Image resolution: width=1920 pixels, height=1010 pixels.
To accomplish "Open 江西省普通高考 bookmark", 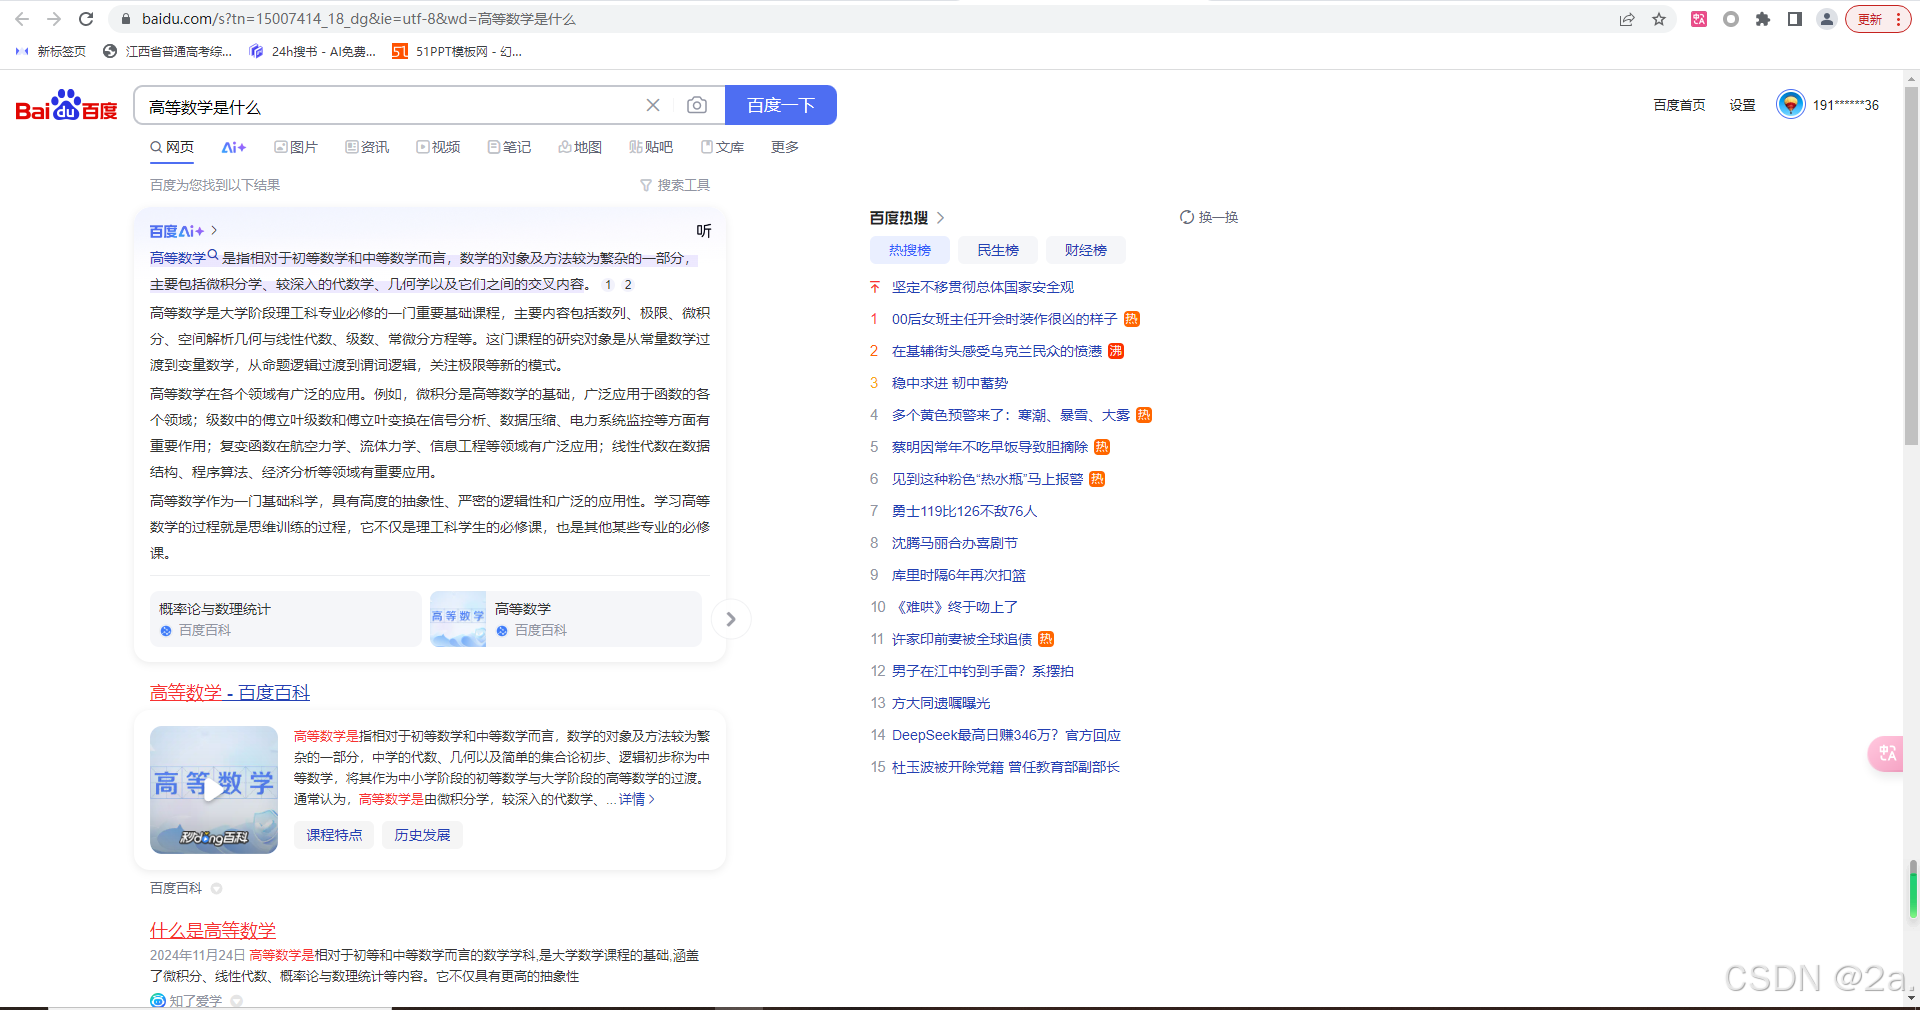I will [167, 51].
